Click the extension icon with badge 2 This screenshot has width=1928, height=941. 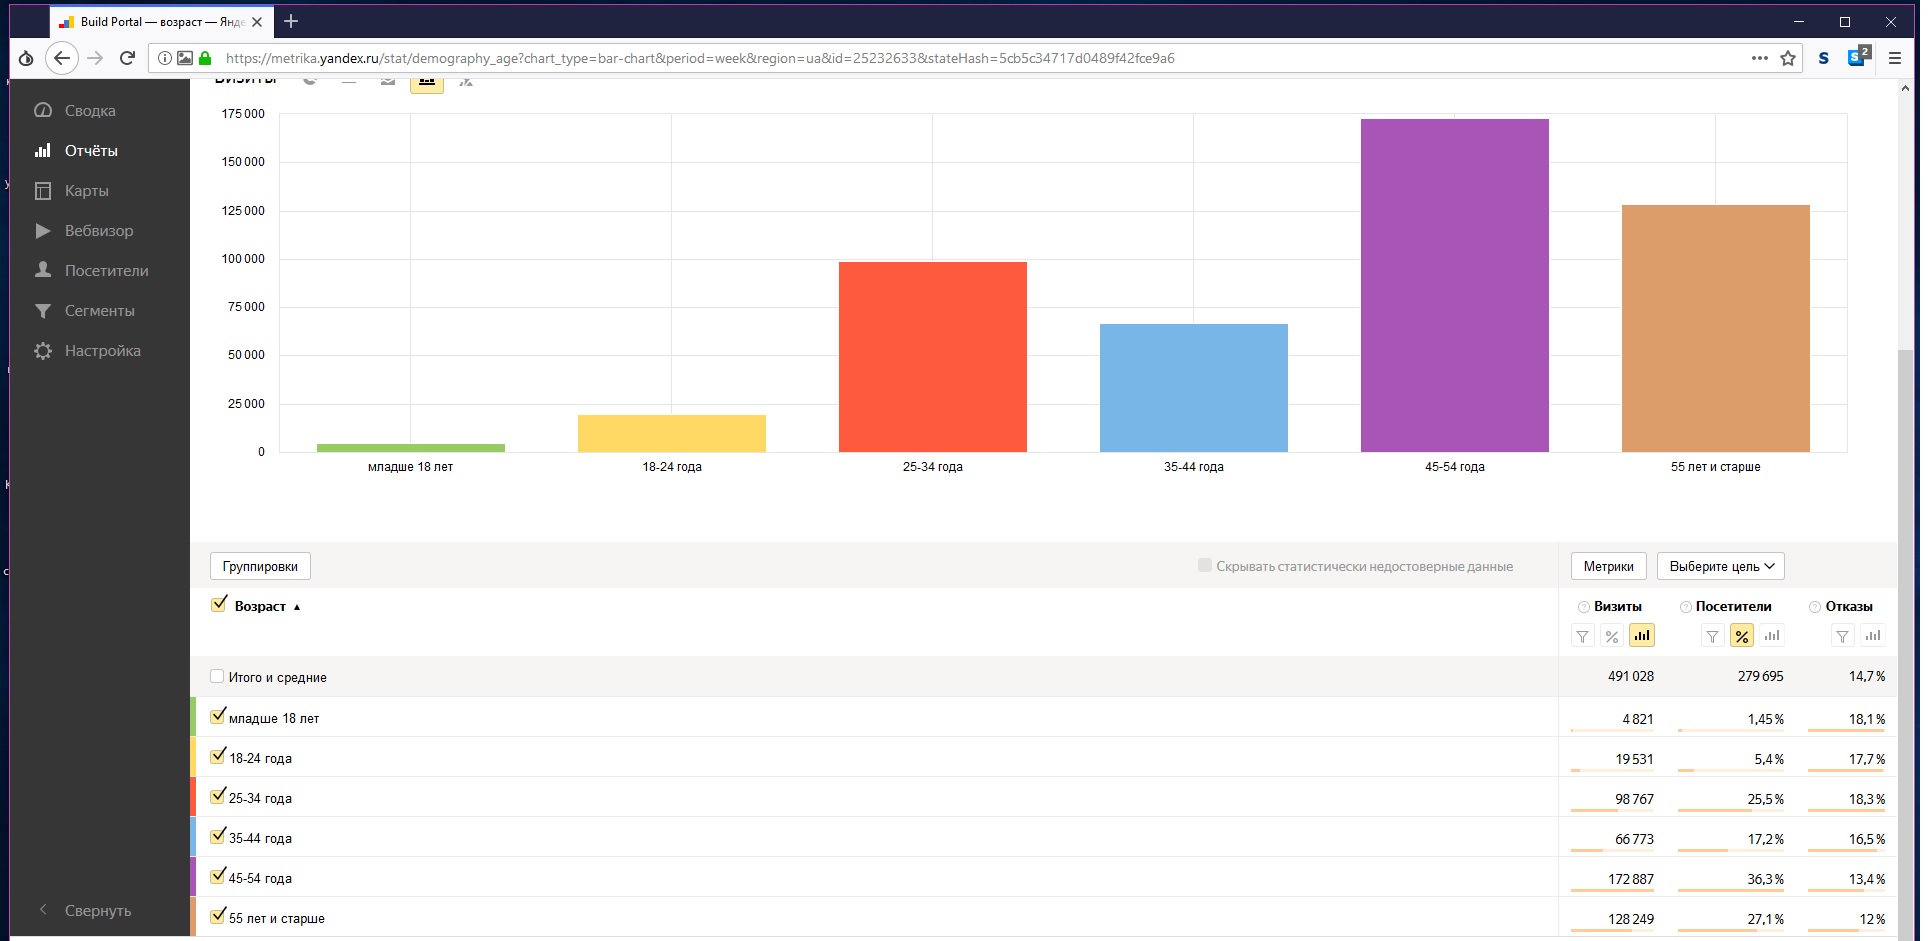pyautogui.click(x=1858, y=57)
